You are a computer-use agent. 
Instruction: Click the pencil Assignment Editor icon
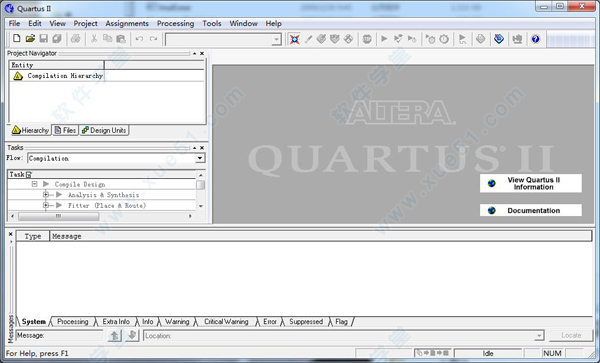click(x=308, y=39)
